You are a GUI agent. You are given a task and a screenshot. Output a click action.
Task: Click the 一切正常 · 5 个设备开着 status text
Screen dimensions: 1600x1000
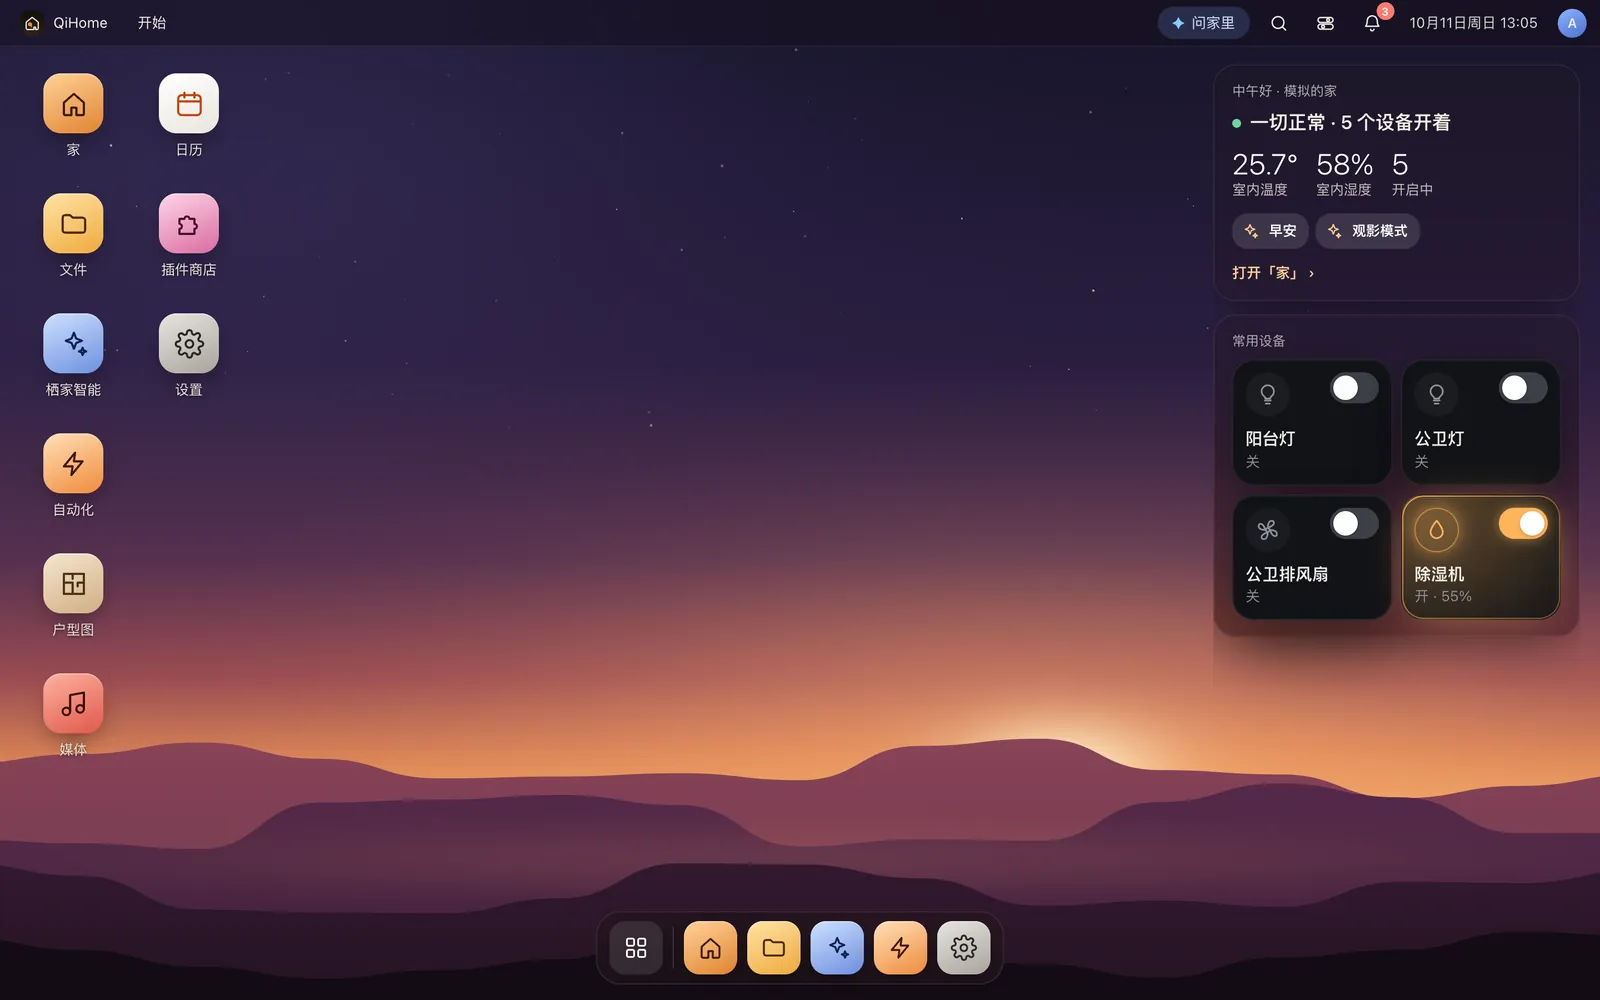pyautogui.click(x=1349, y=123)
